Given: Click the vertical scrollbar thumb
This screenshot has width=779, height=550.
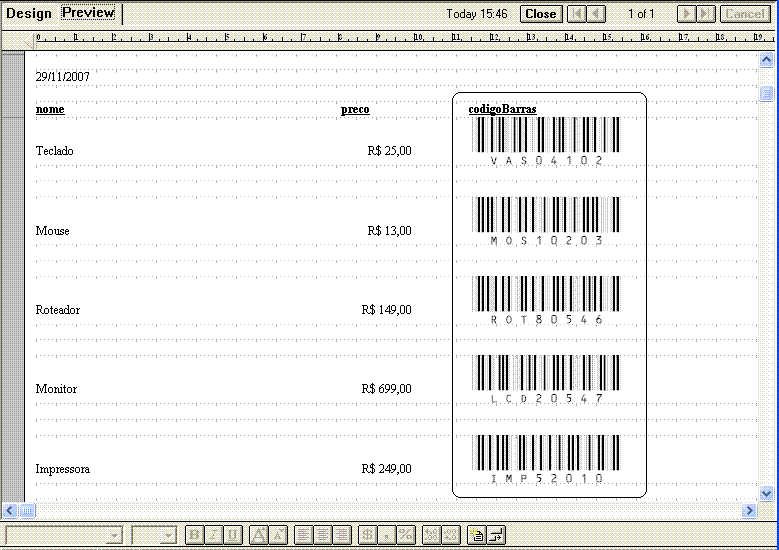Looking at the screenshot, I should click(767, 93).
